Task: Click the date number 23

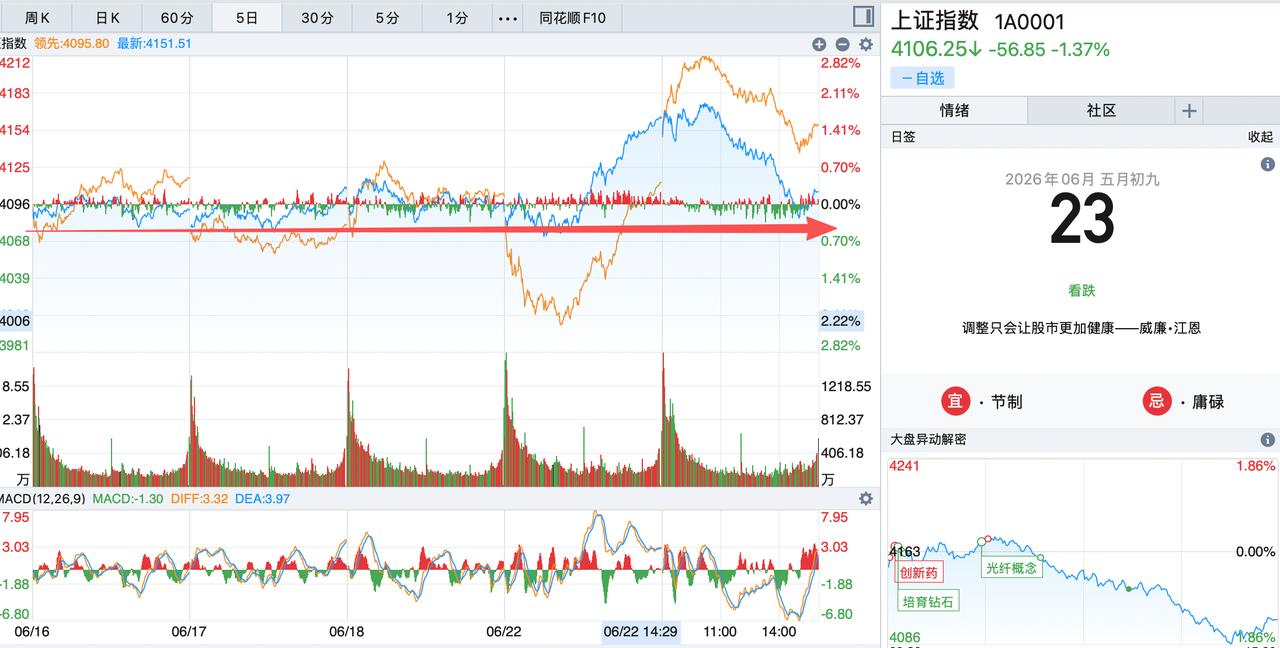Action: click(1082, 220)
